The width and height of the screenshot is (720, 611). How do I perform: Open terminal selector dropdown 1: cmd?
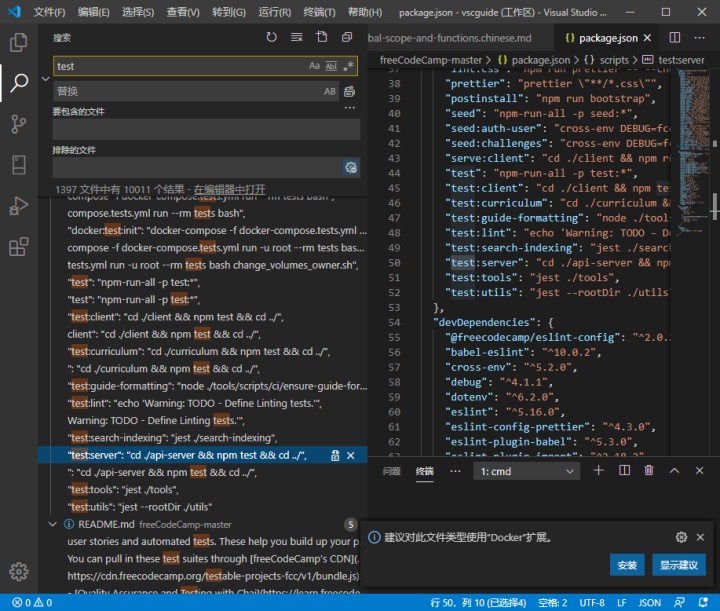[x=527, y=471]
